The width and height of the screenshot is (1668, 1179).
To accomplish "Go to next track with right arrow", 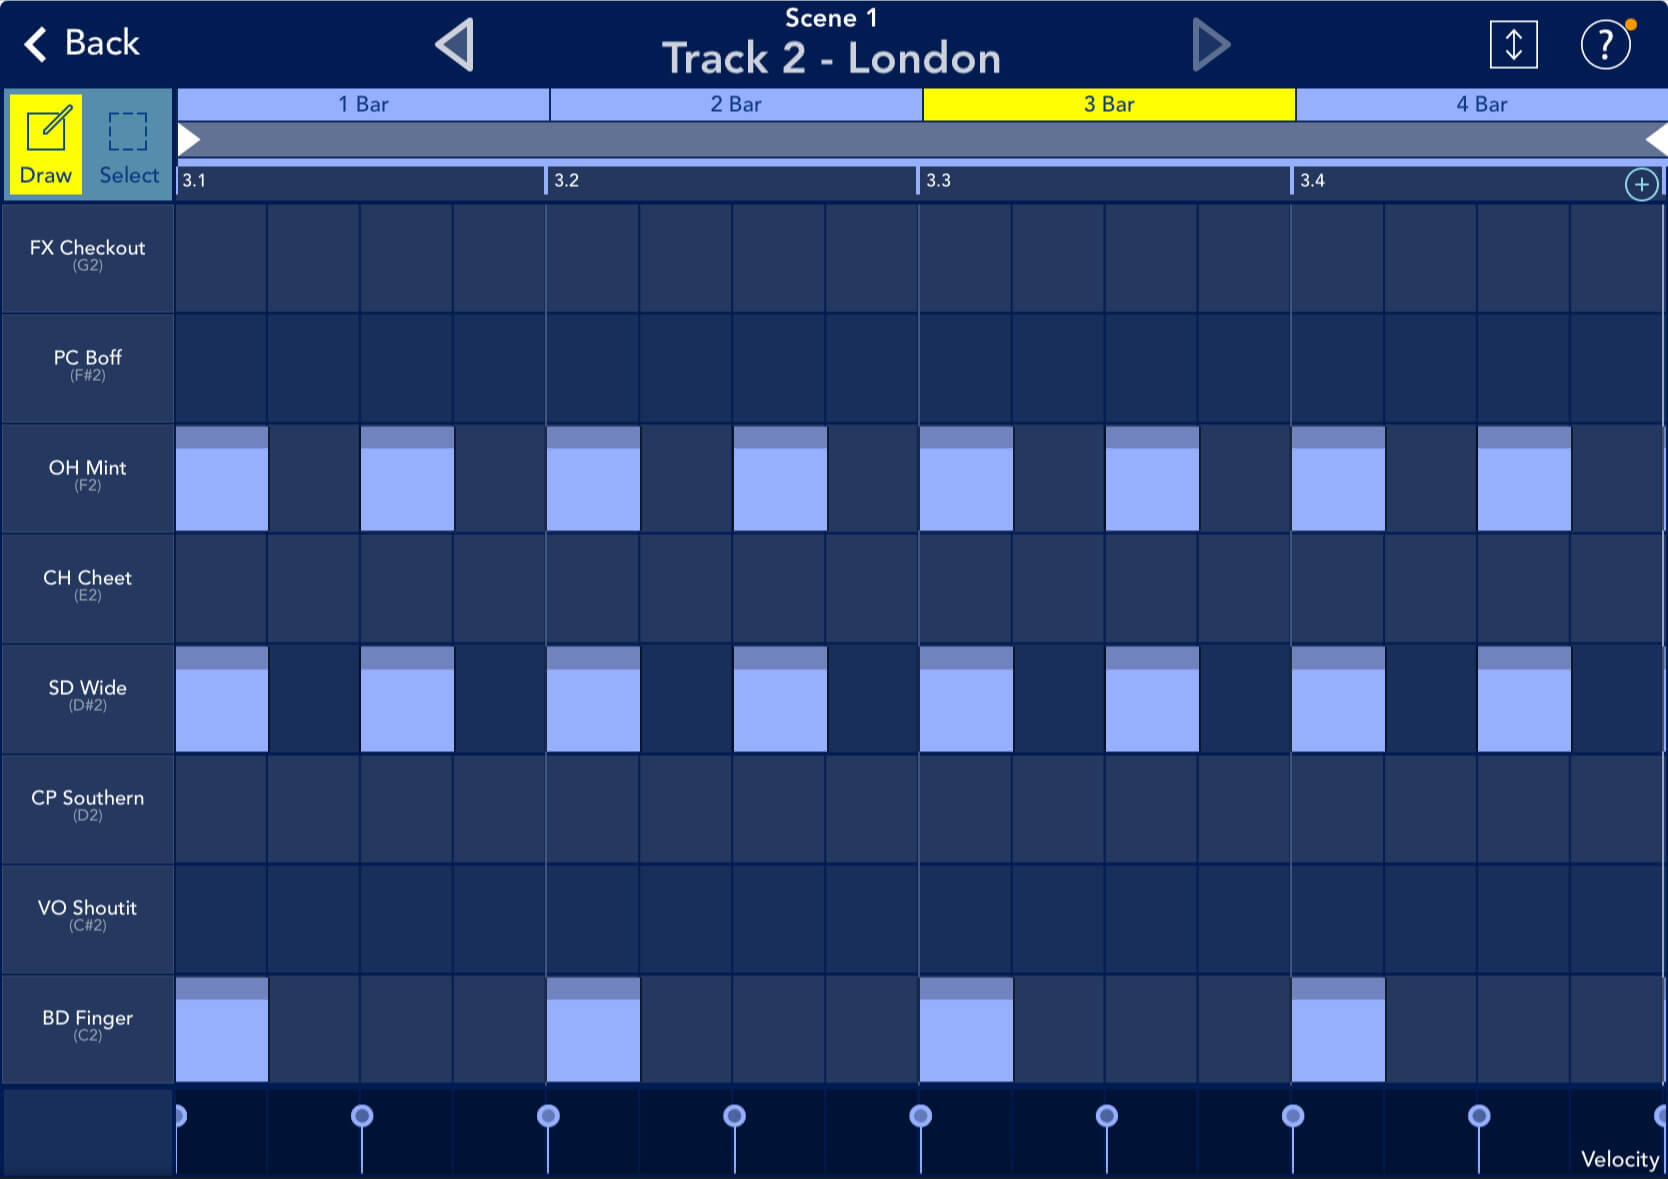I will point(1211,46).
